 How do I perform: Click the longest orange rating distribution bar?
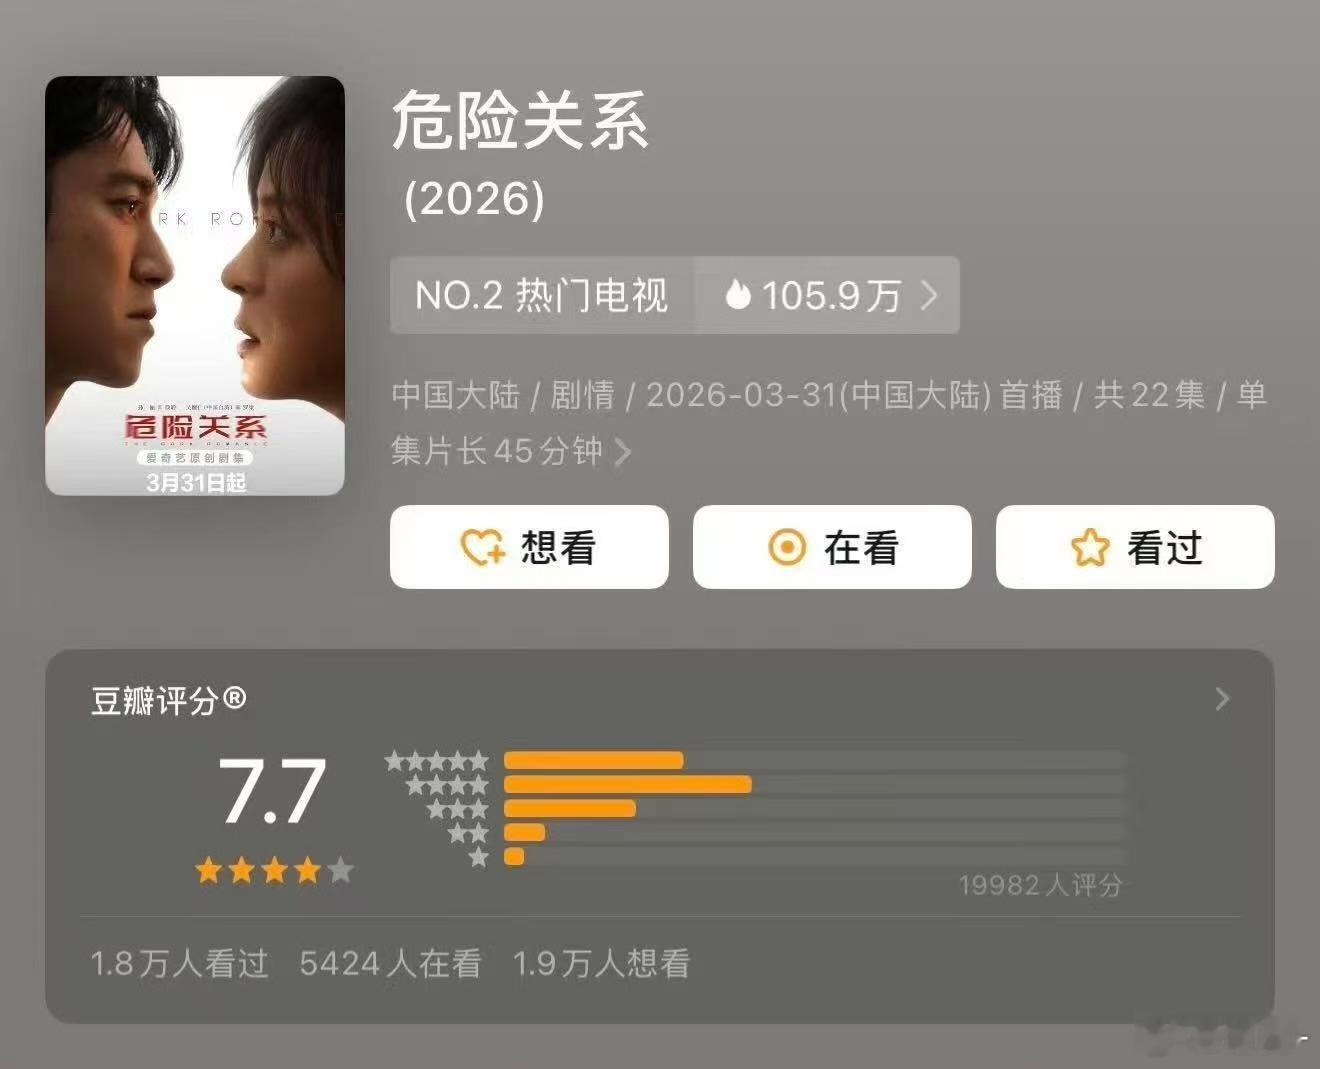click(x=630, y=785)
